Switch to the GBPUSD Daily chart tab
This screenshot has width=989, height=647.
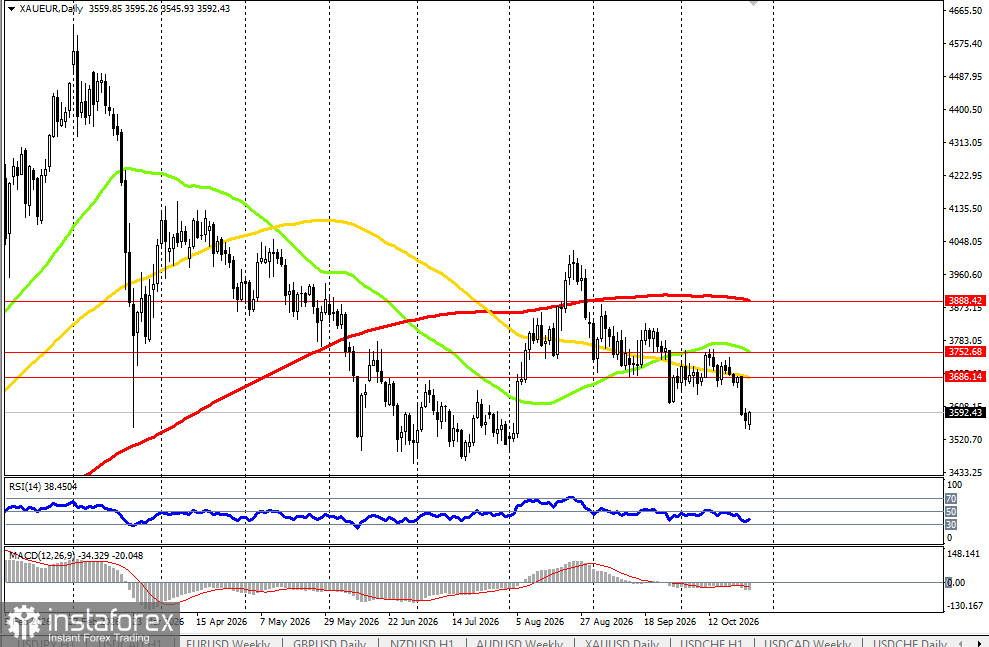click(329, 643)
